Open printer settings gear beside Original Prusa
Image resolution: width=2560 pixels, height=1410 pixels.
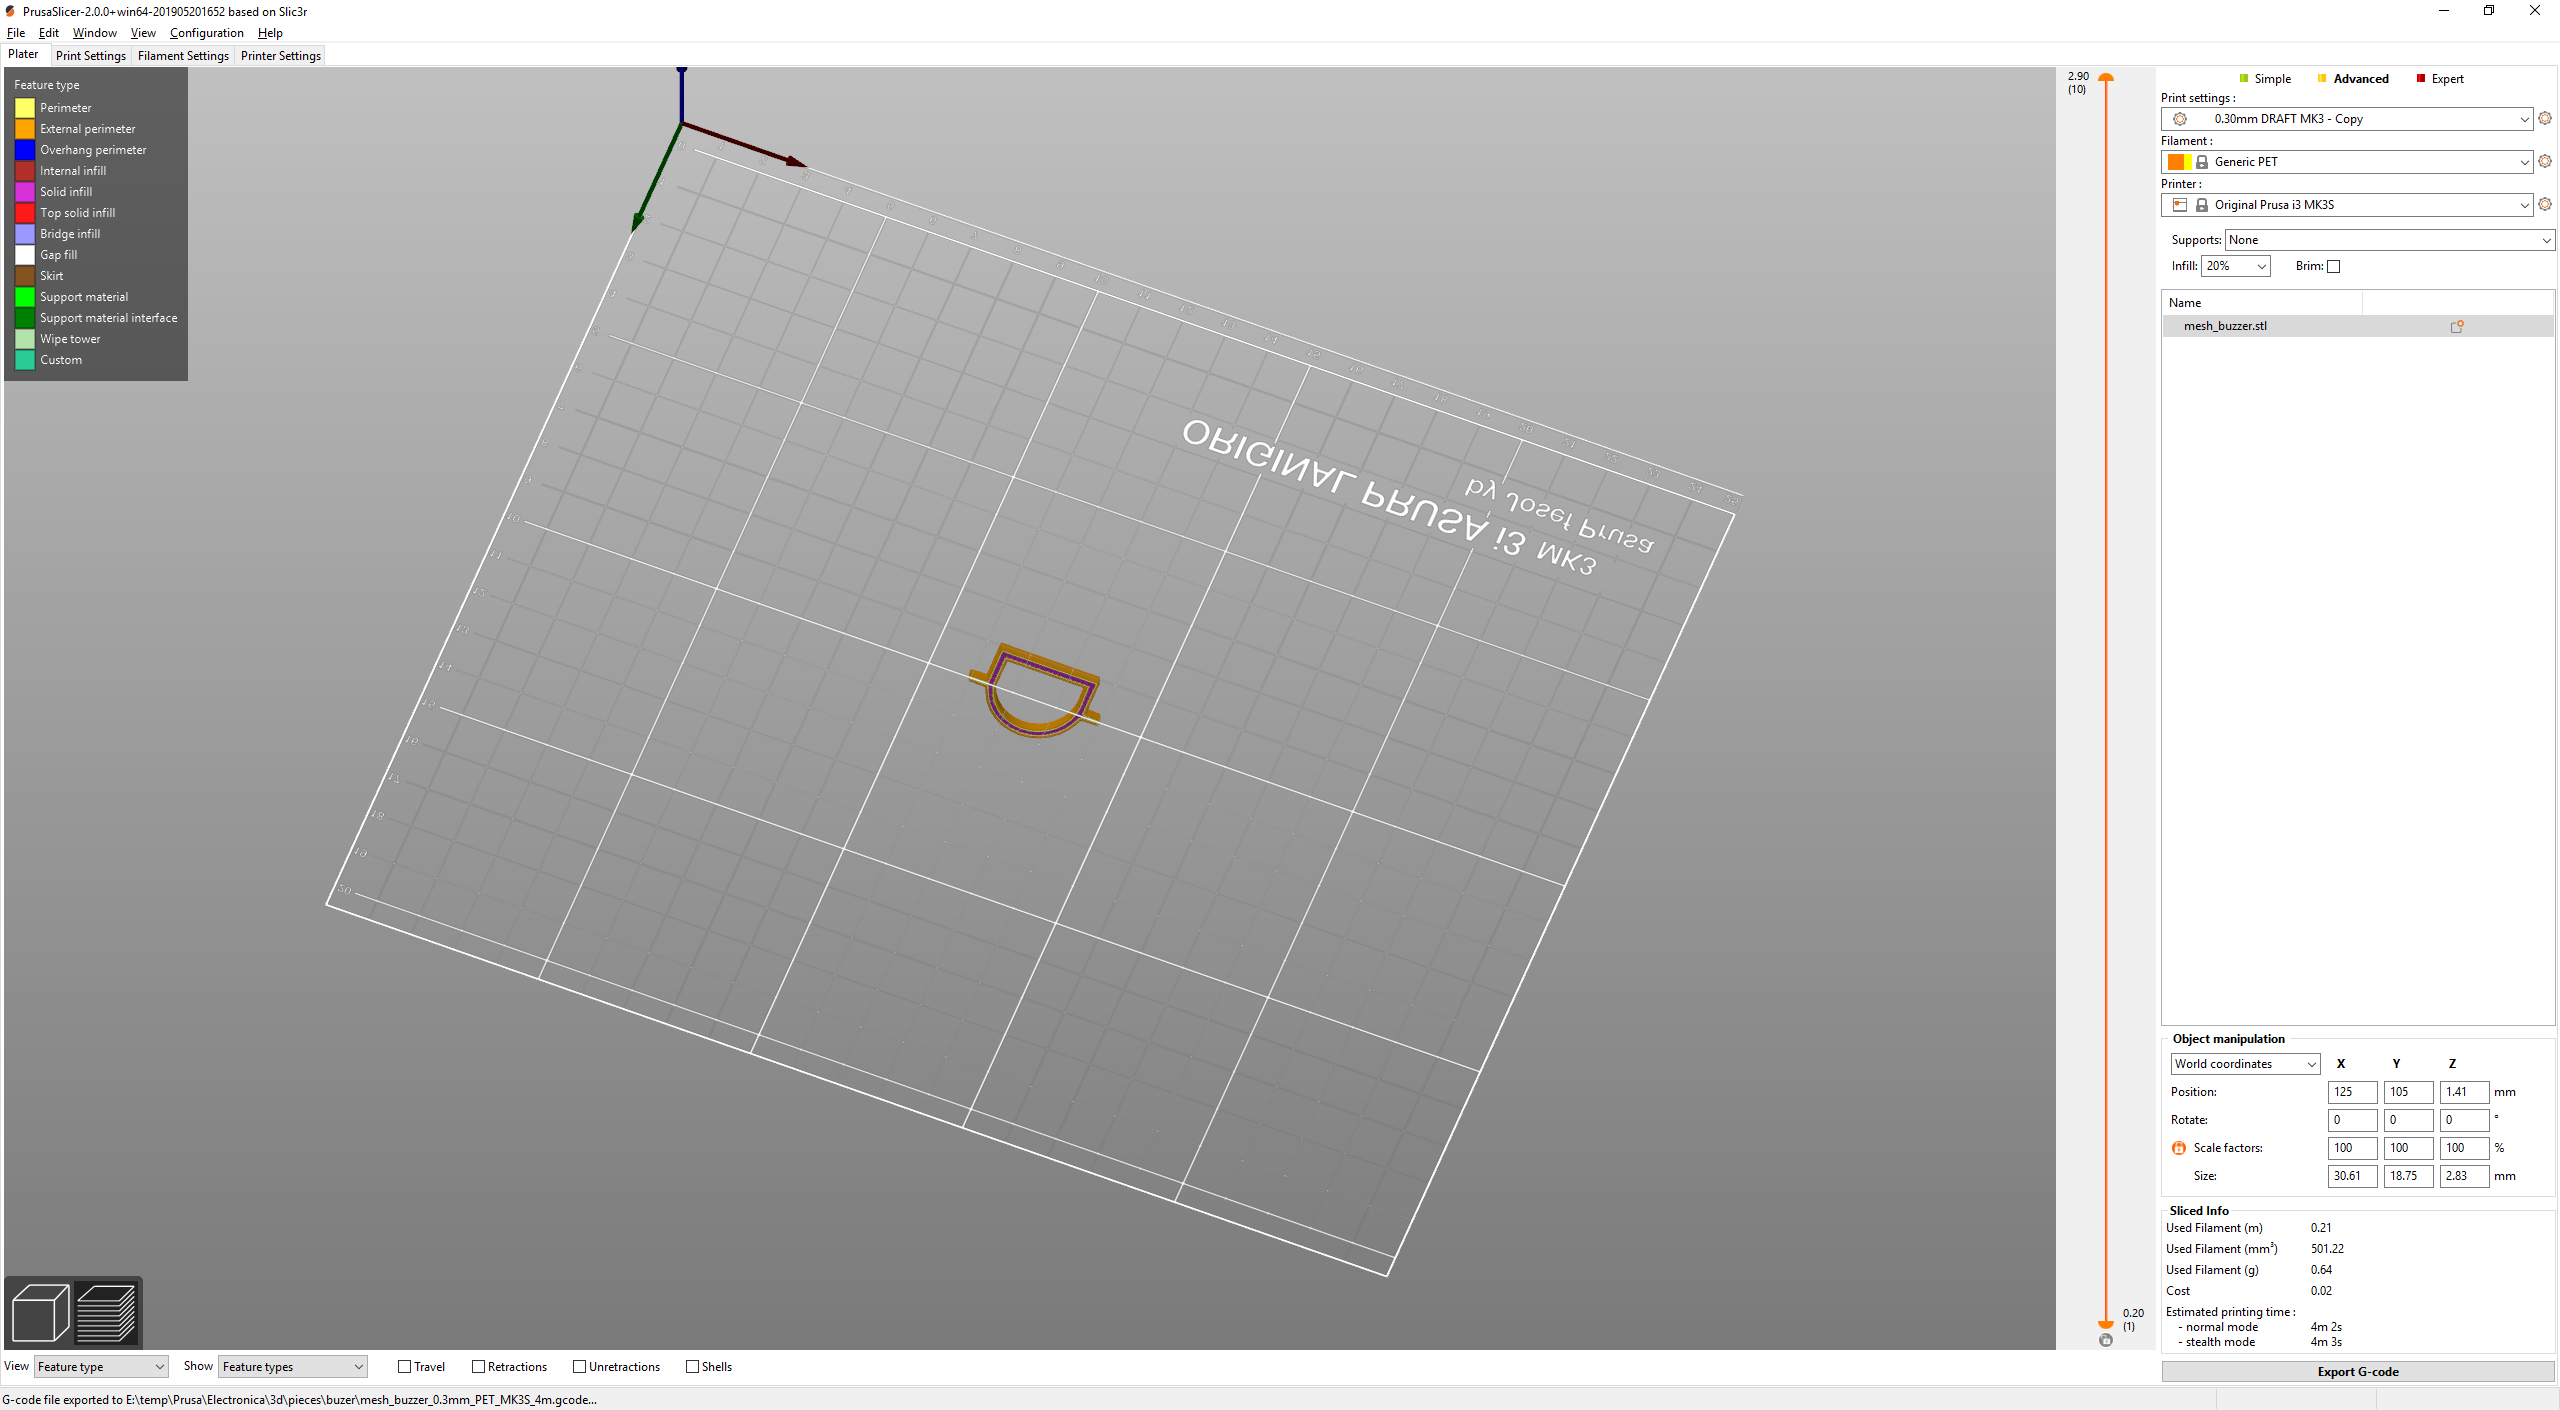(2545, 204)
